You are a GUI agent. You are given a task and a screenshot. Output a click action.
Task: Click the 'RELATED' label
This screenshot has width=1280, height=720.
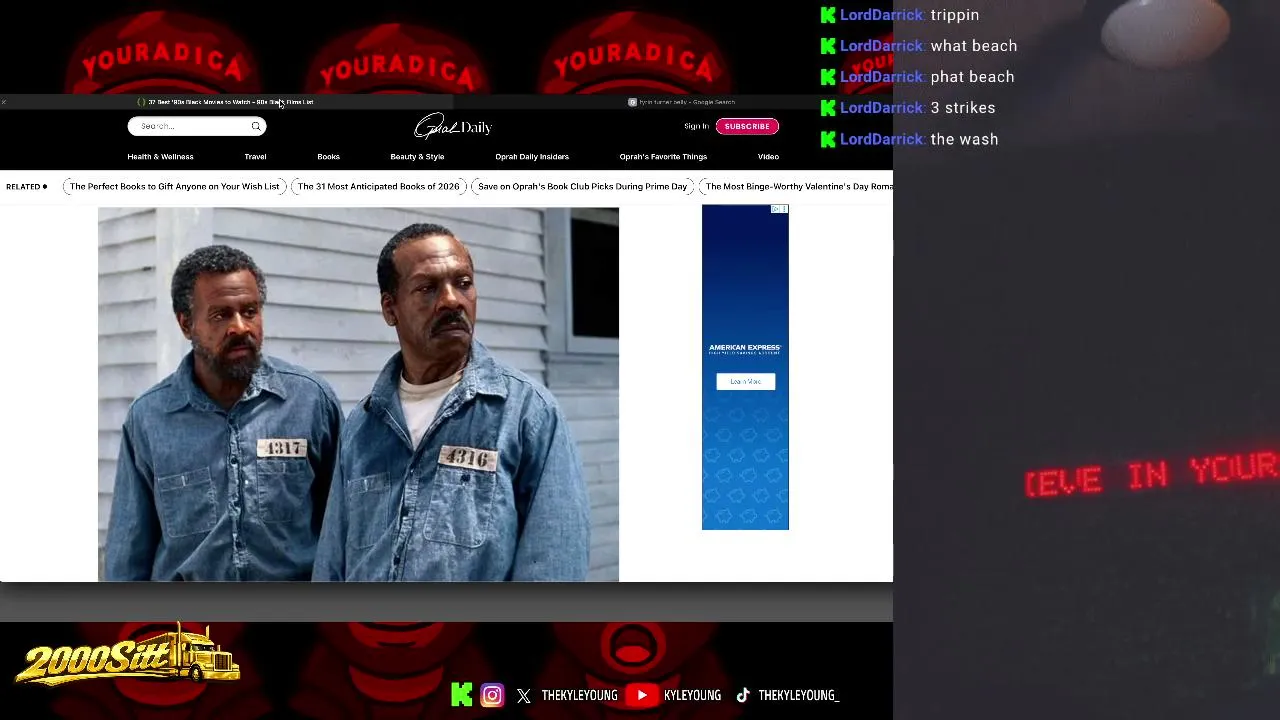[23, 186]
